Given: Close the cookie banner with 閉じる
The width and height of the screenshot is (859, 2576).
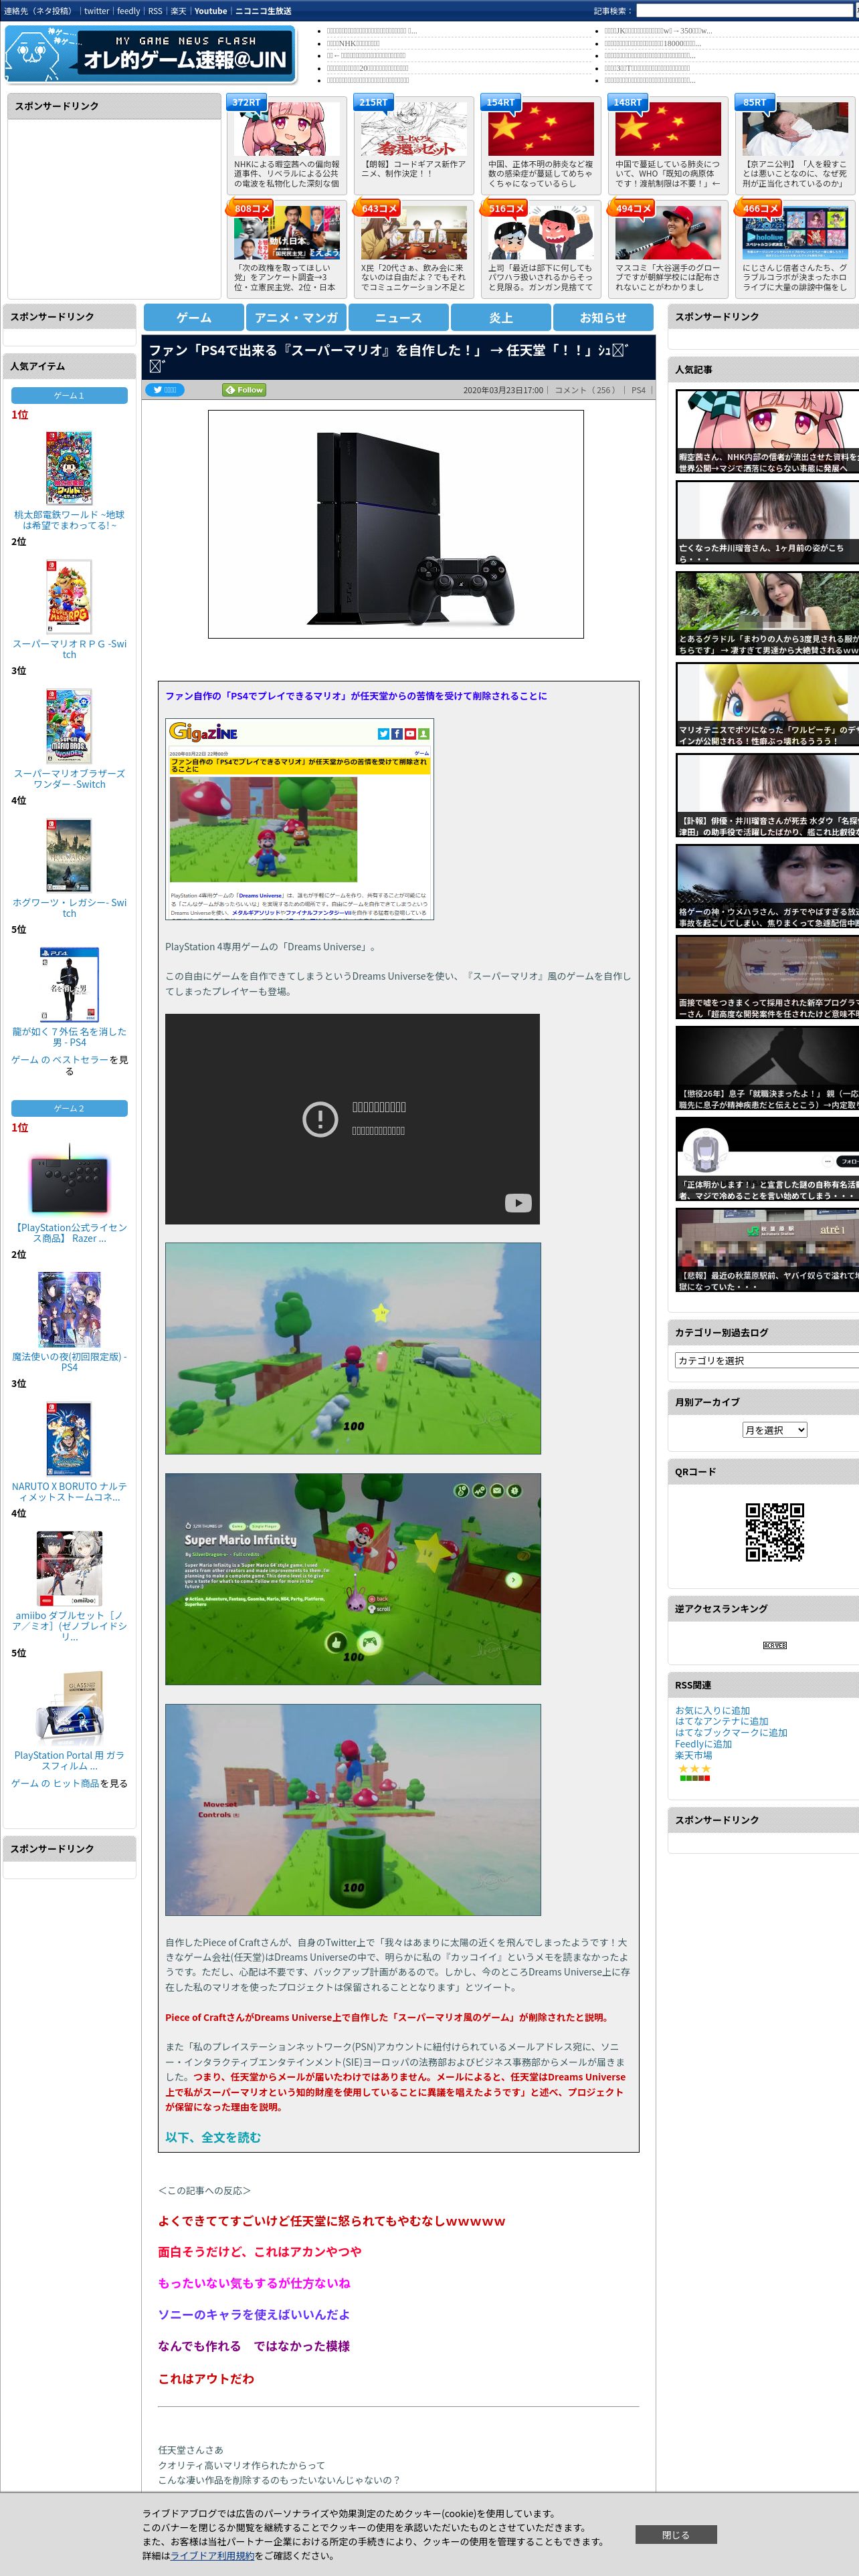Looking at the screenshot, I should [676, 2534].
